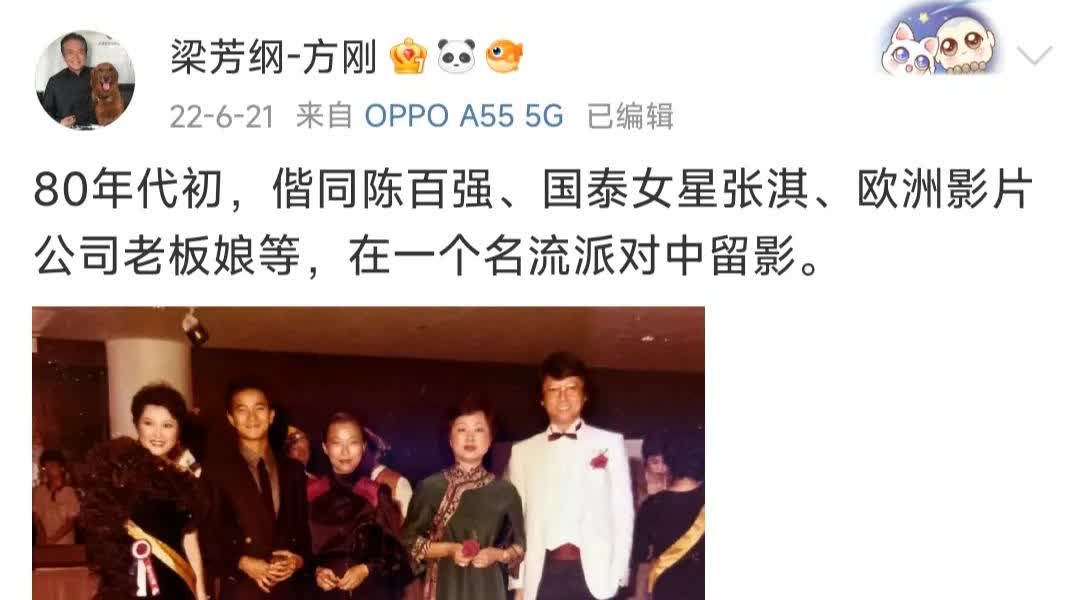Open the attached party group photo
1080x600 pixels.
(368, 453)
